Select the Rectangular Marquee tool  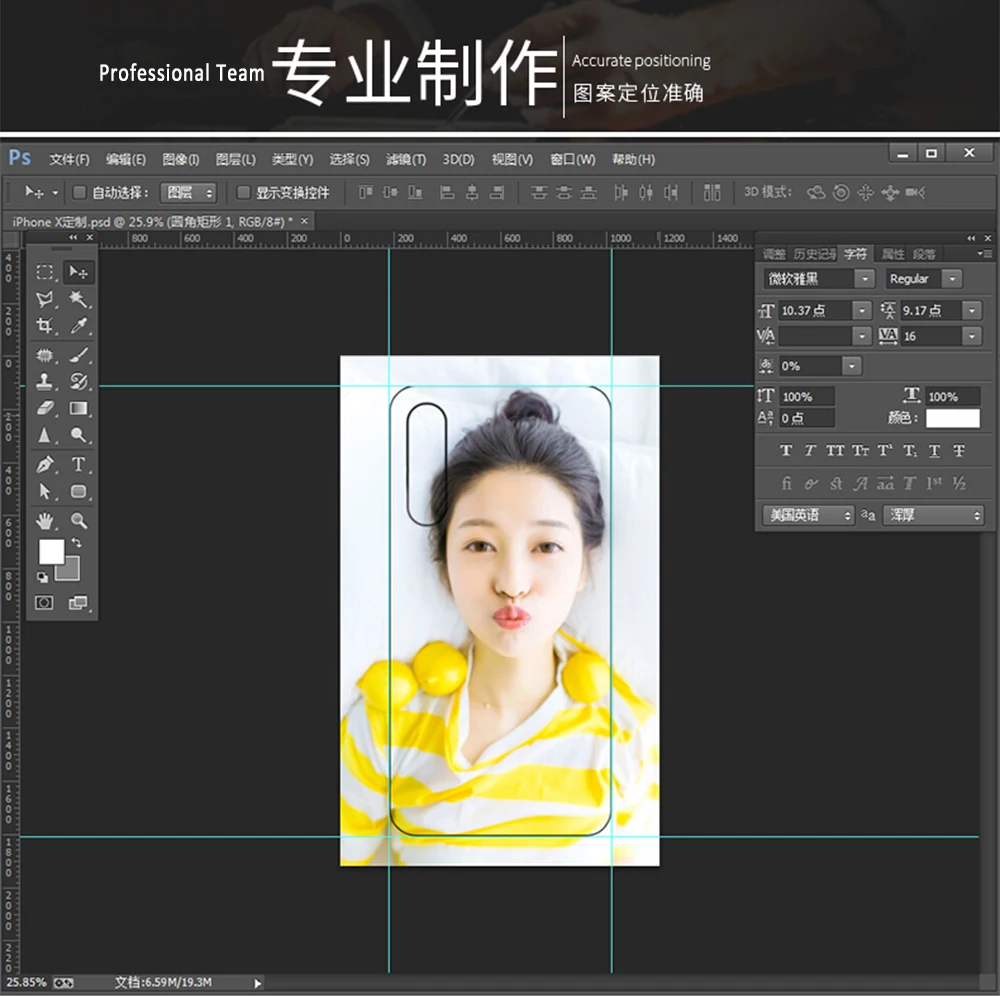pos(45,272)
